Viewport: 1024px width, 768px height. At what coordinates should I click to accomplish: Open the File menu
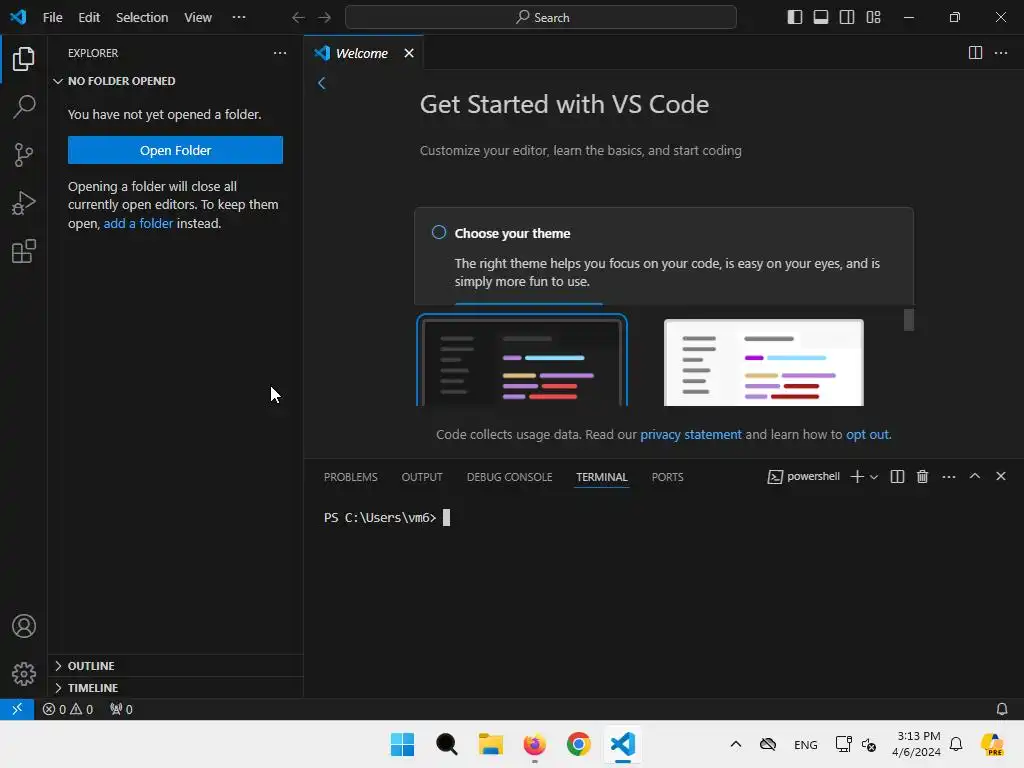tap(52, 18)
